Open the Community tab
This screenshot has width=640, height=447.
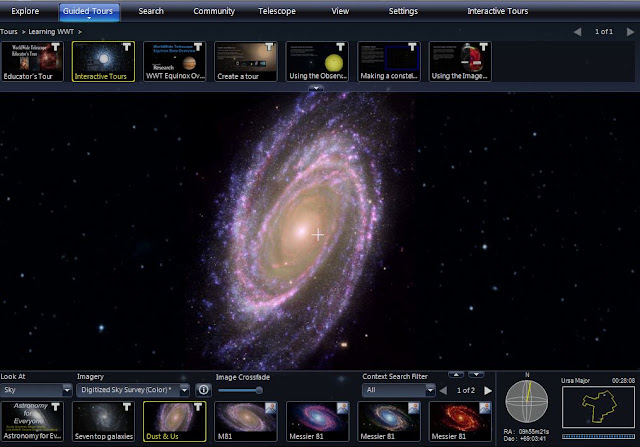(214, 11)
